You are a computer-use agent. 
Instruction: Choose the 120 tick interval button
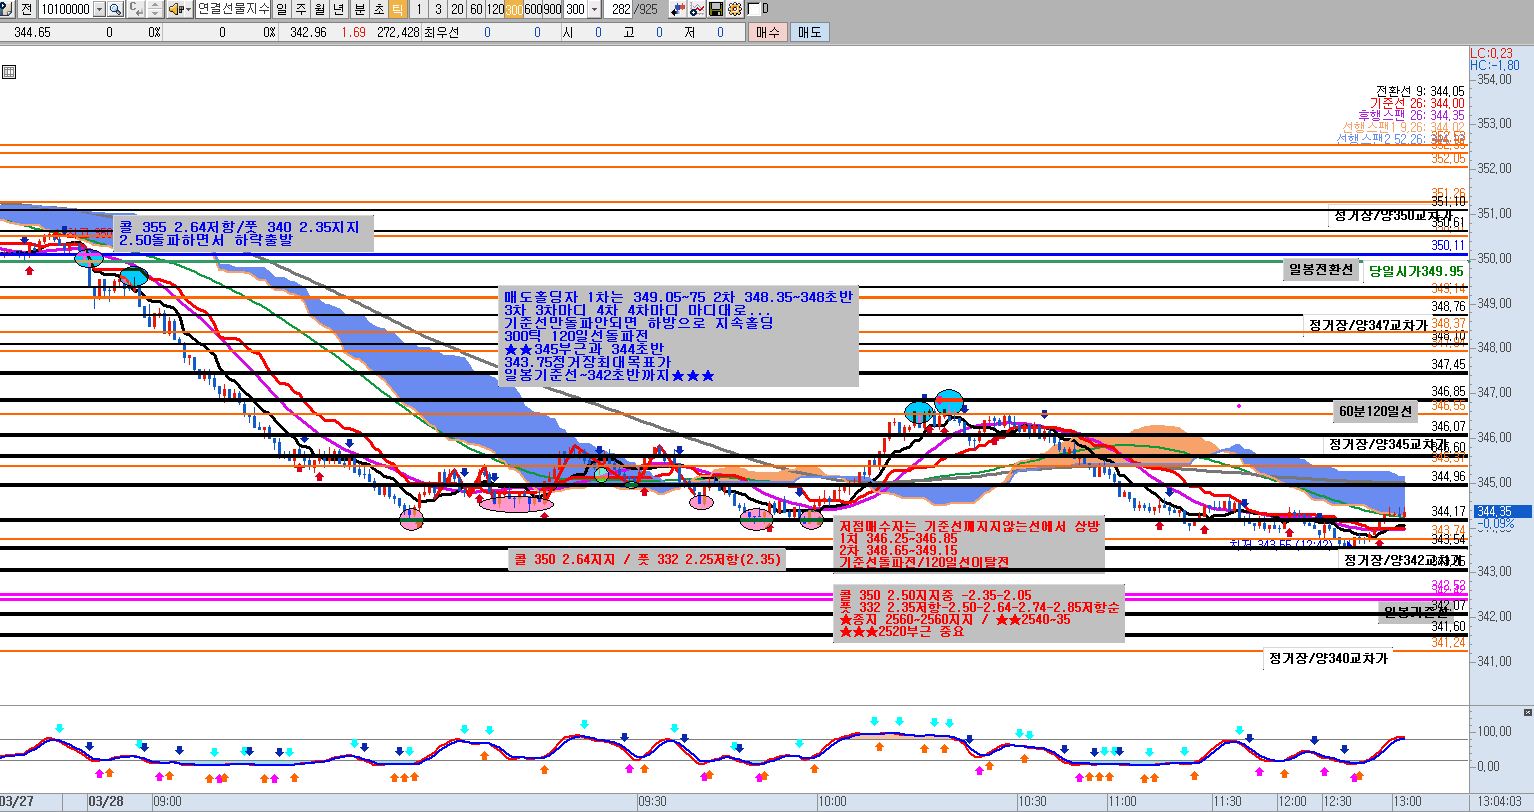click(494, 9)
